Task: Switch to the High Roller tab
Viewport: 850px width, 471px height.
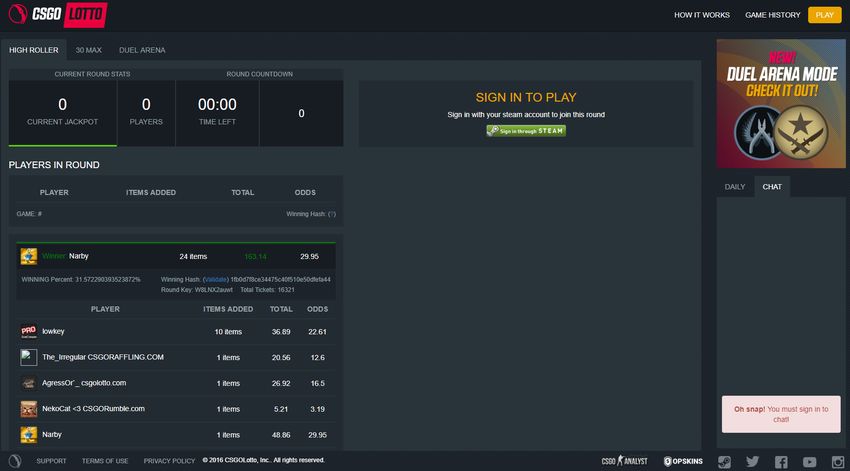Action: pyautogui.click(x=34, y=50)
